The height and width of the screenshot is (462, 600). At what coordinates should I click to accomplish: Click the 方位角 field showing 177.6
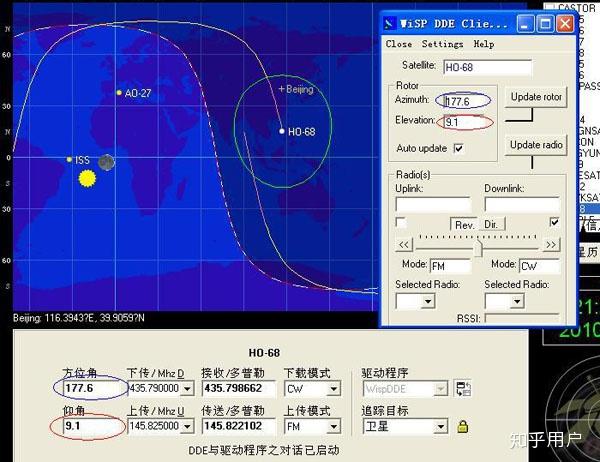pyautogui.click(x=93, y=388)
